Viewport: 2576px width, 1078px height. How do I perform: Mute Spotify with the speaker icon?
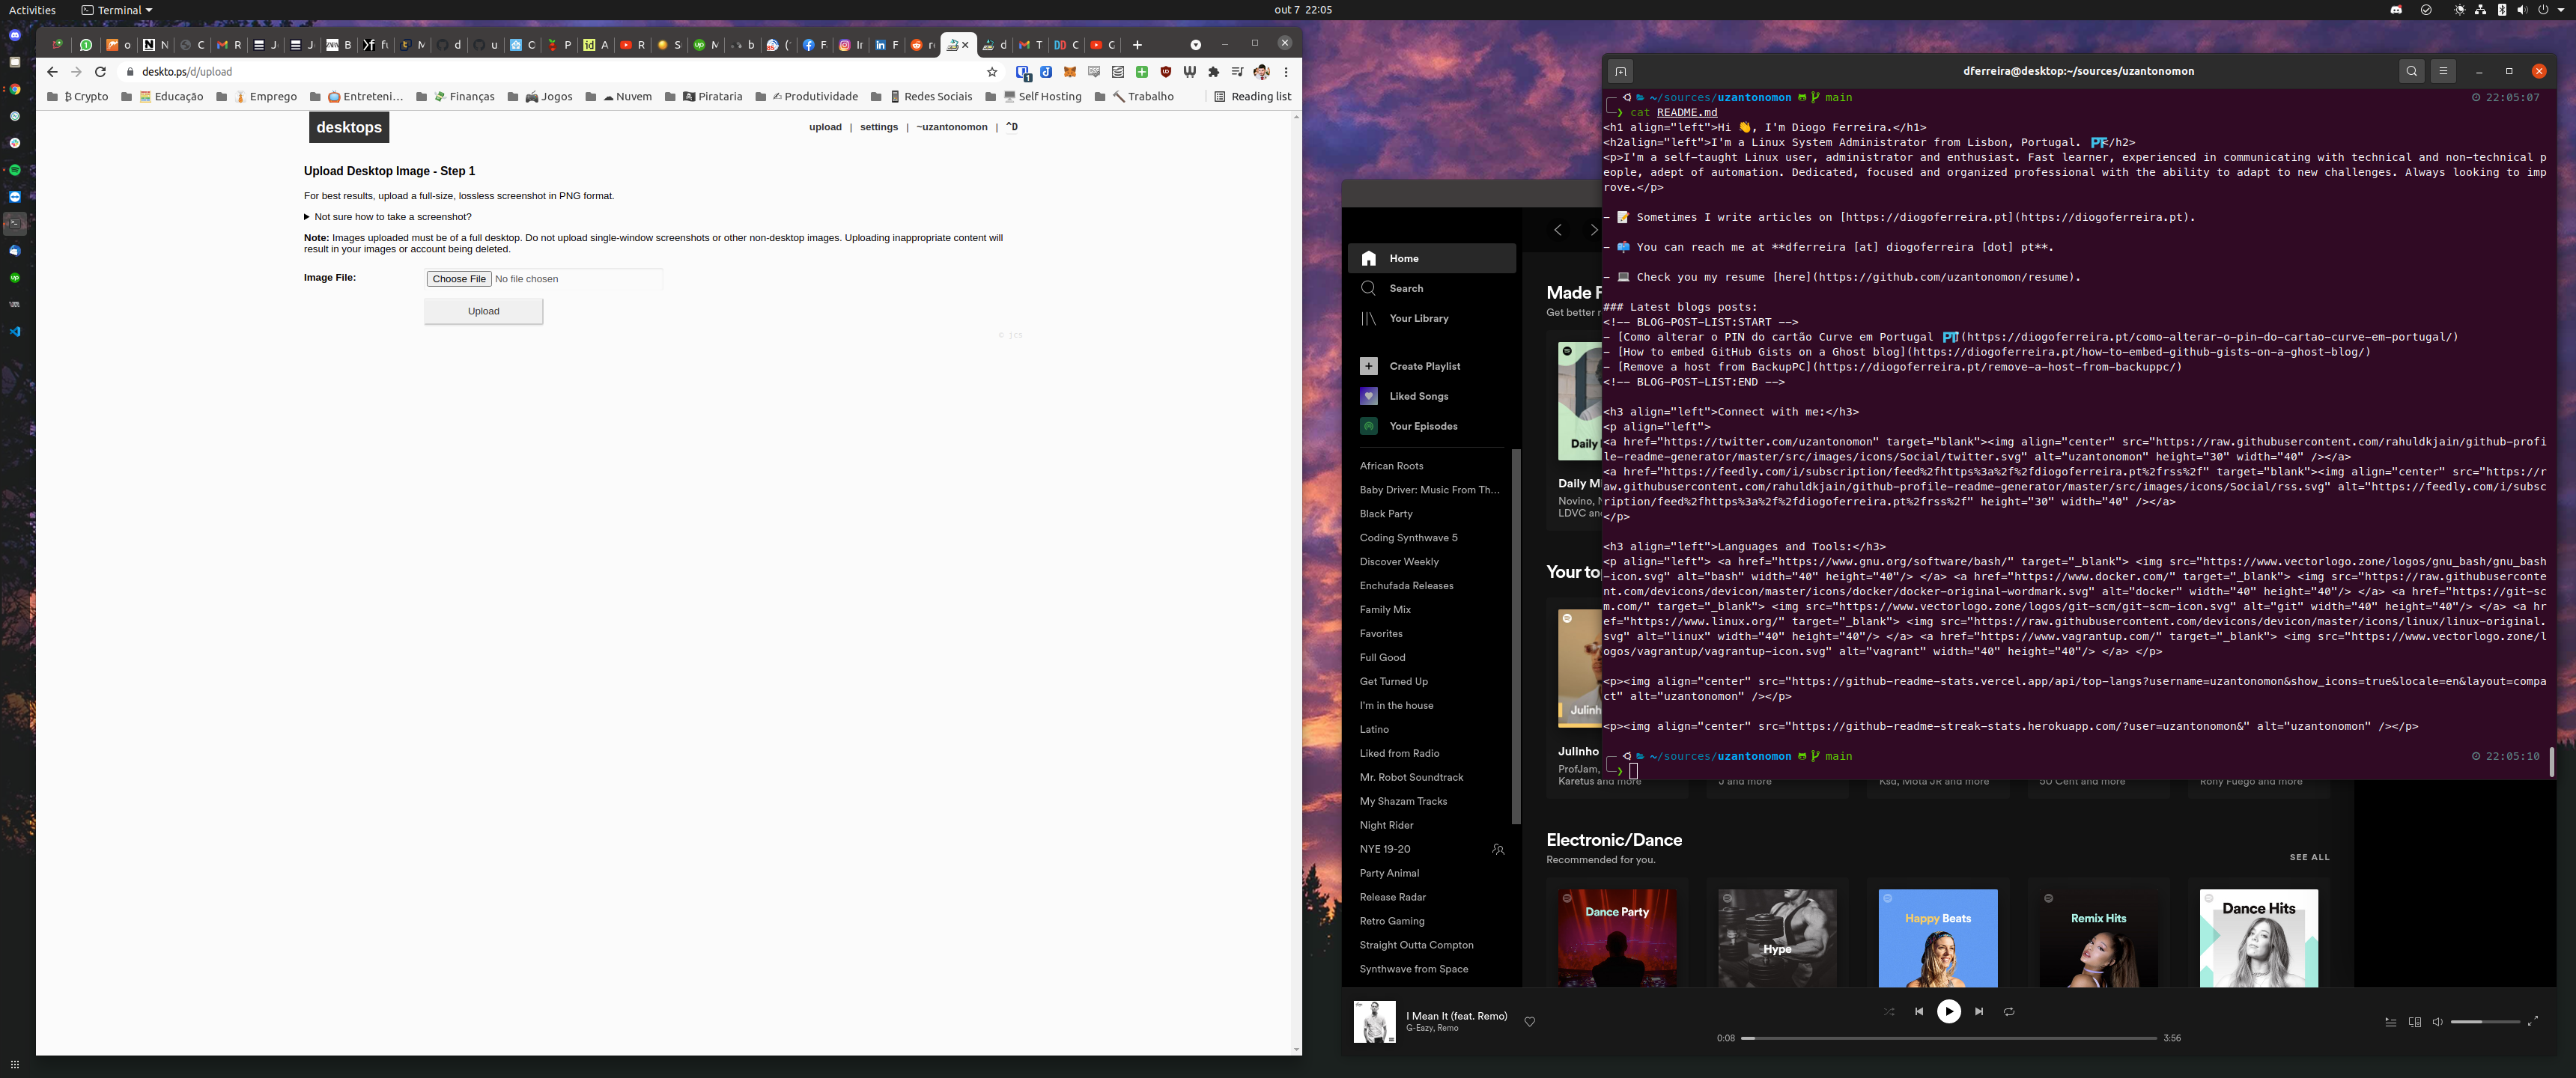[2437, 1022]
